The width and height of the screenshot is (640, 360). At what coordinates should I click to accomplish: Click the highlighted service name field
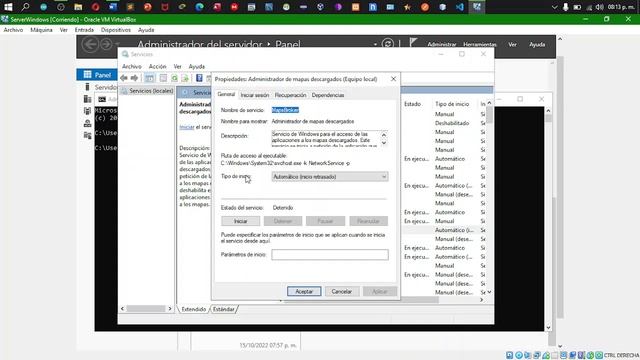point(285,110)
